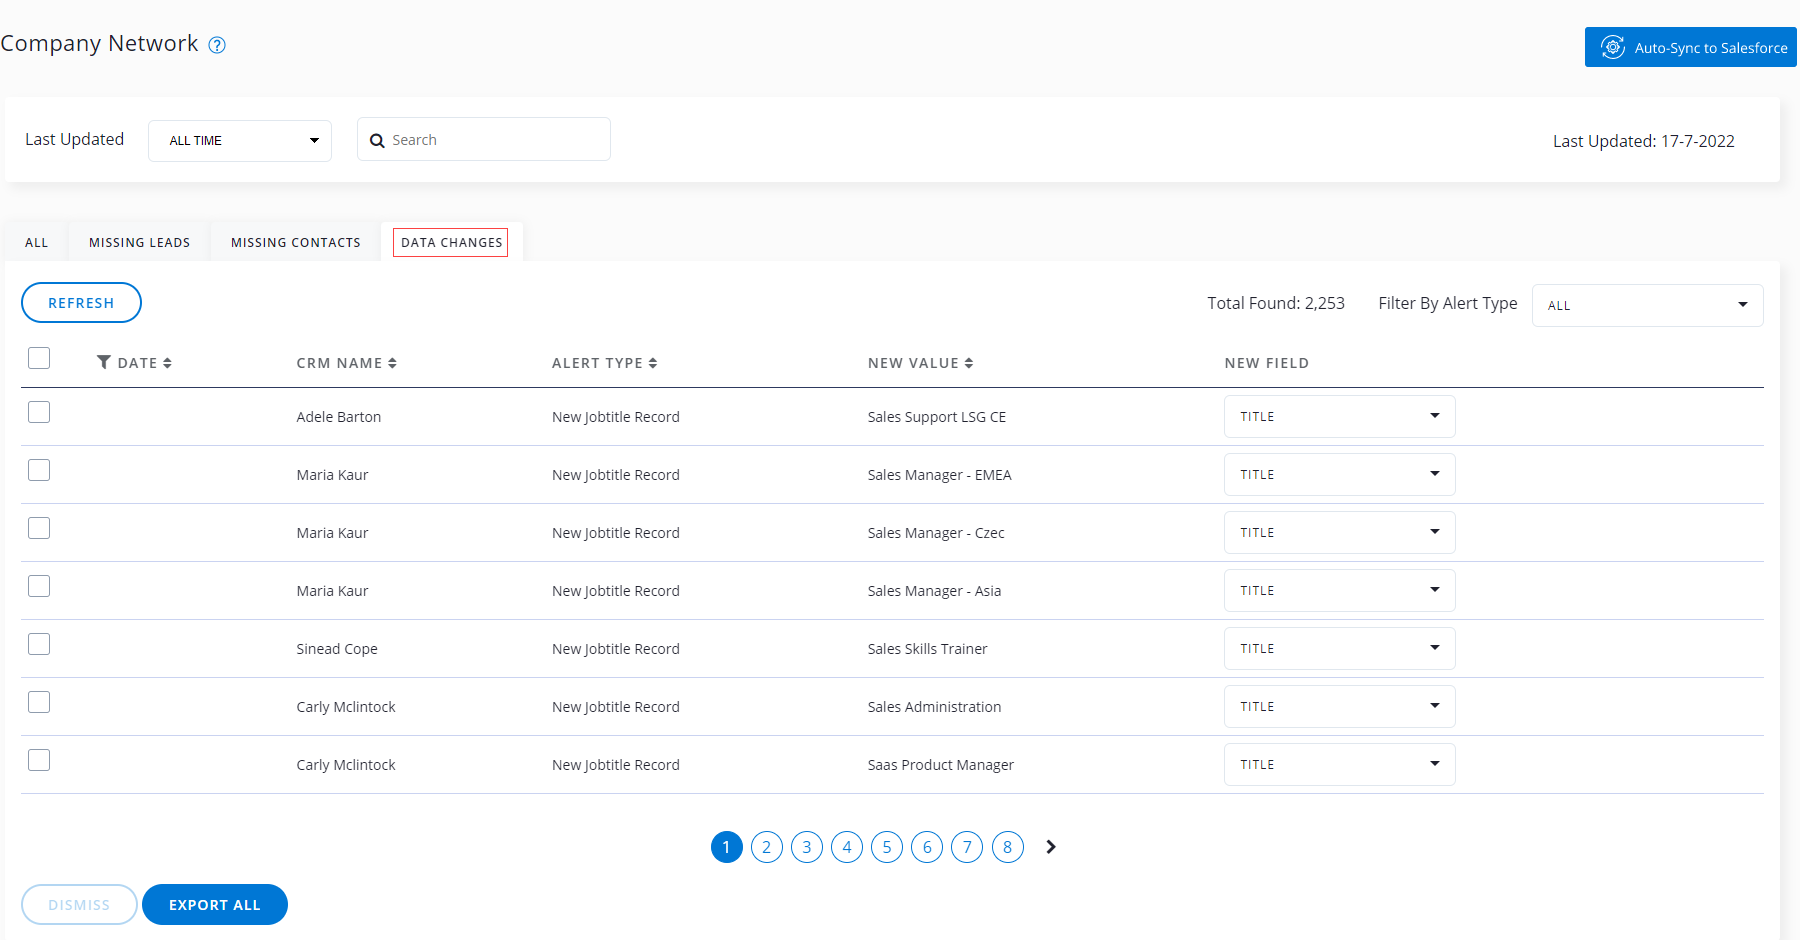Open TITLE dropdown for Sales Manager - EMEA

click(x=1339, y=474)
